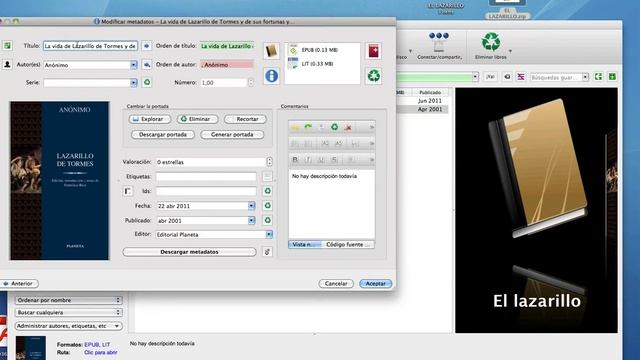Expand the first comments toolbar overflow chevron

tap(371, 127)
